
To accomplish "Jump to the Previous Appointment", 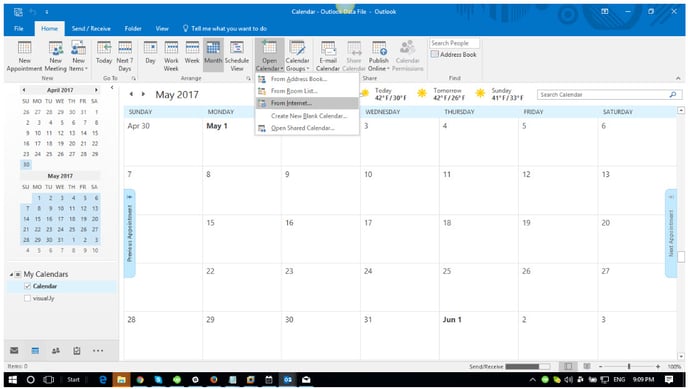I will click(x=129, y=233).
